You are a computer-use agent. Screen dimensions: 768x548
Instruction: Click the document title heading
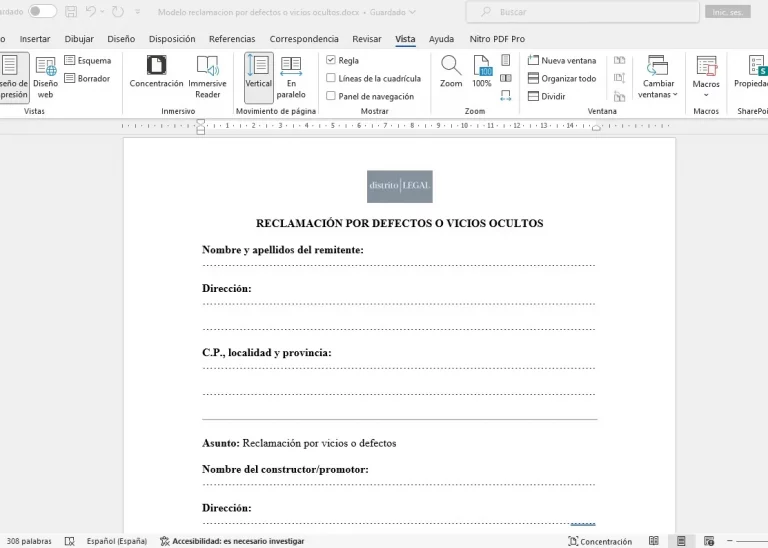click(400, 223)
